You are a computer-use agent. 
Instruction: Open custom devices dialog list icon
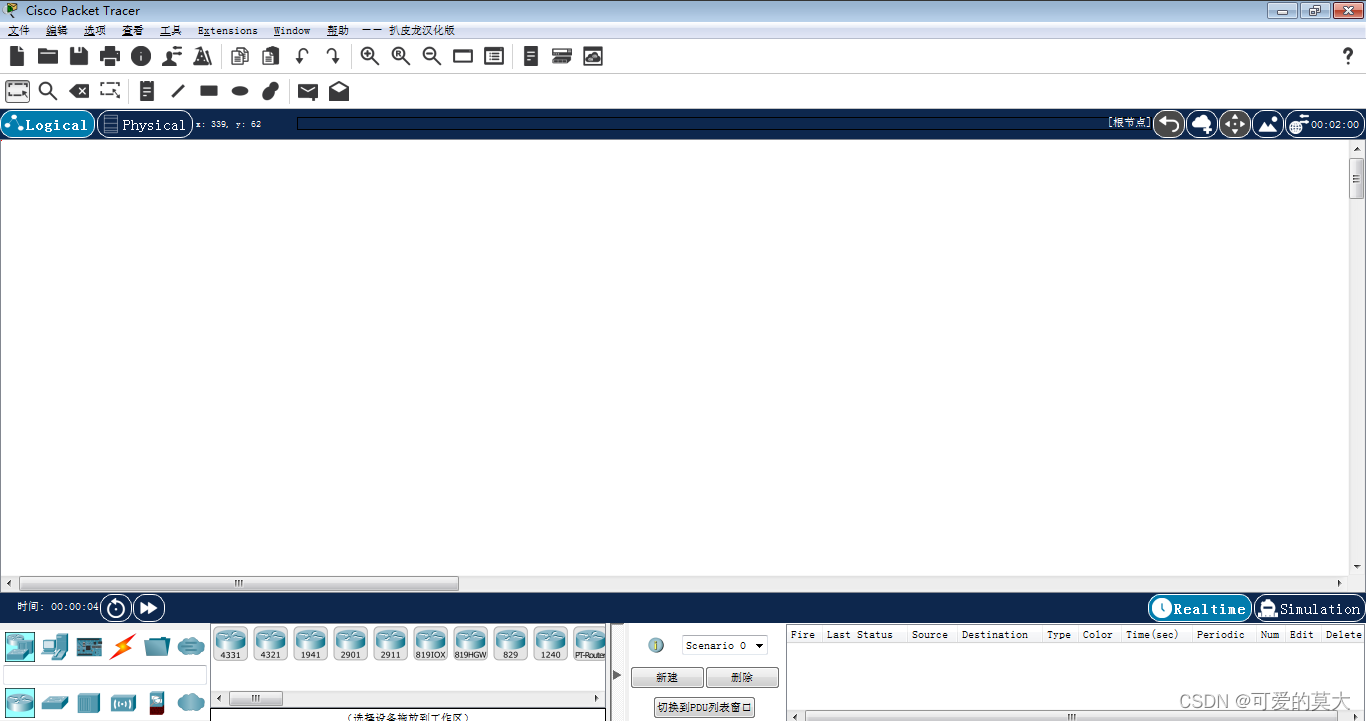[x=494, y=56]
